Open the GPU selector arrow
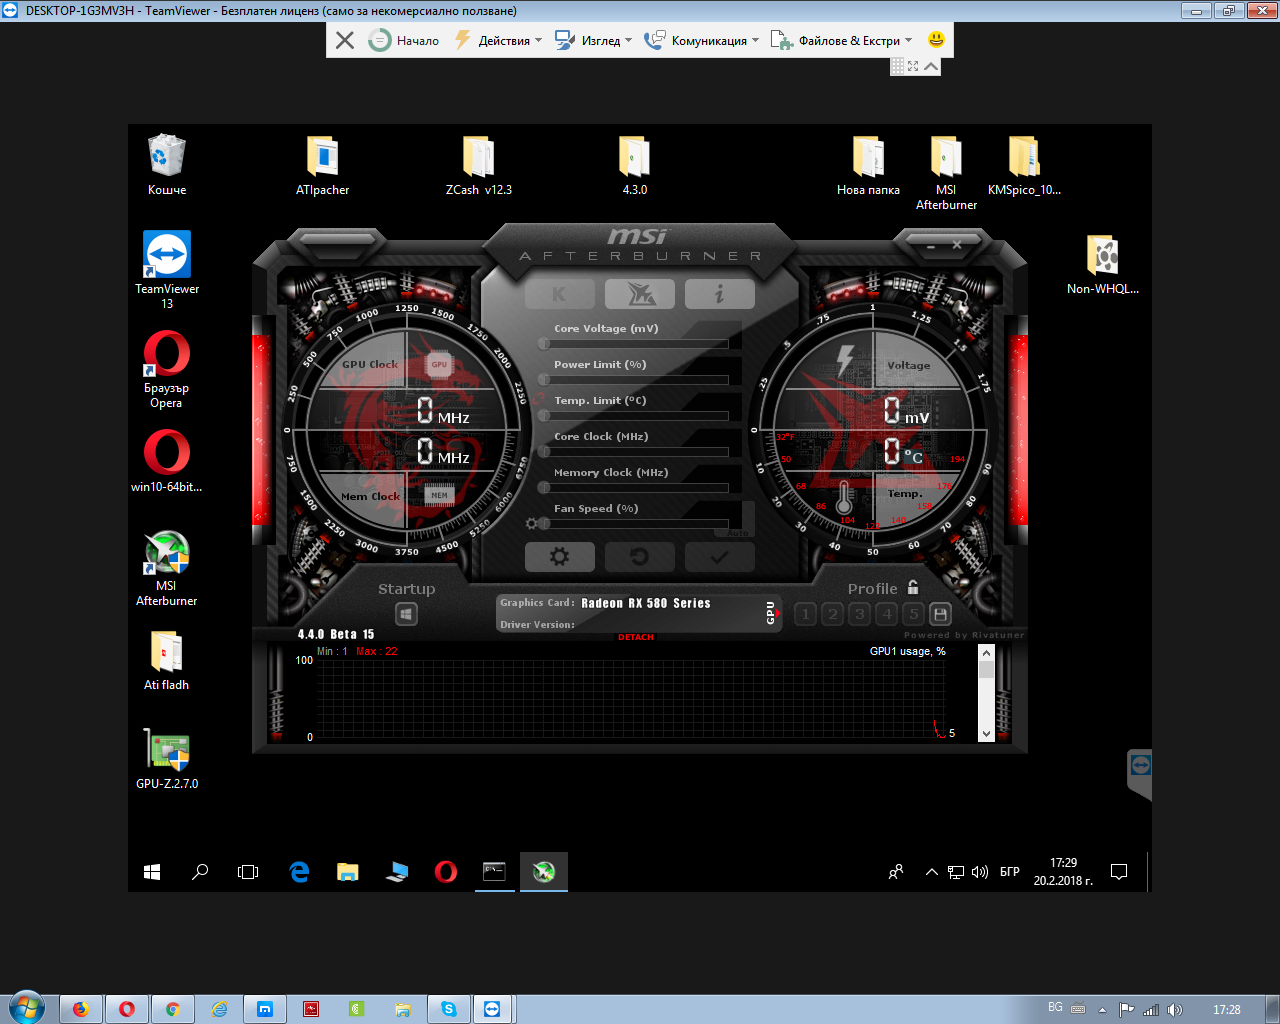1280x1024 pixels. click(x=777, y=612)
